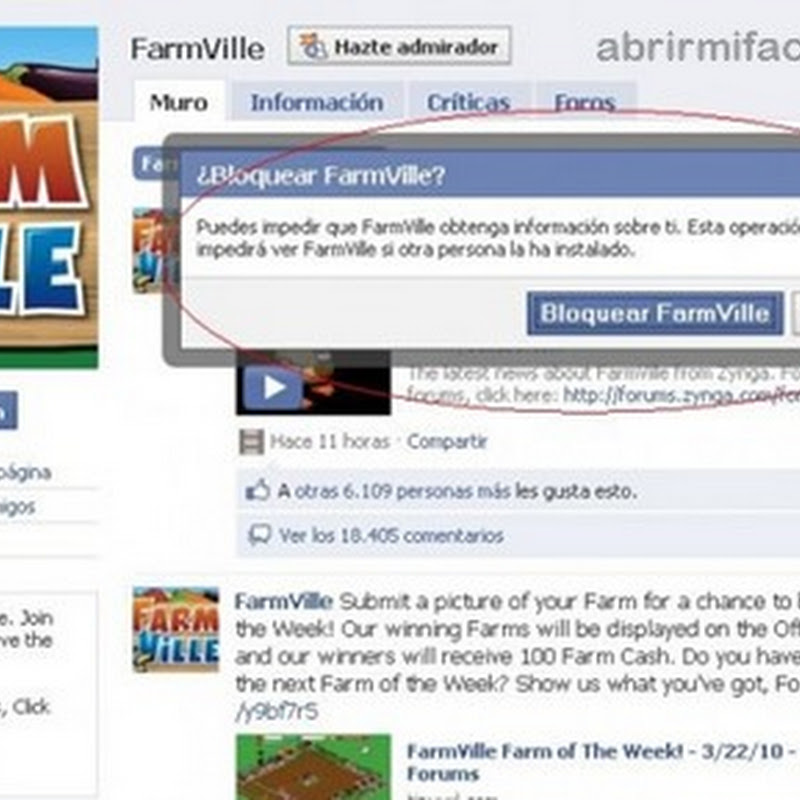Click FarmVille author name in post
Viewport: 800px width, 800px height.
[284, 602]
